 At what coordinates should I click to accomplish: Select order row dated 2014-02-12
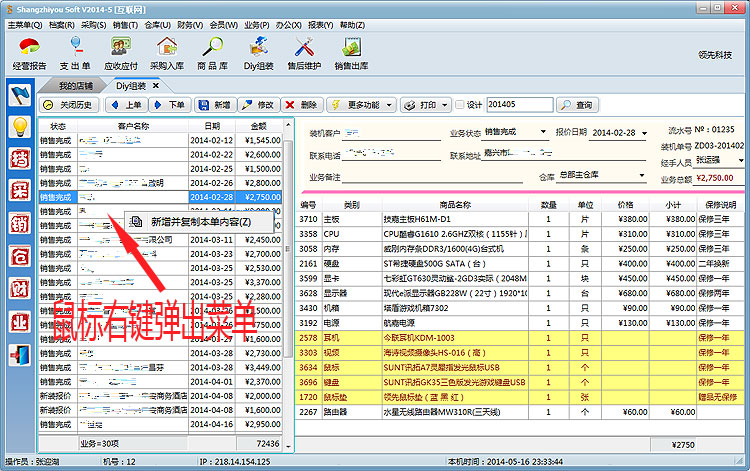pyautogui.click(x=160, y=140)
